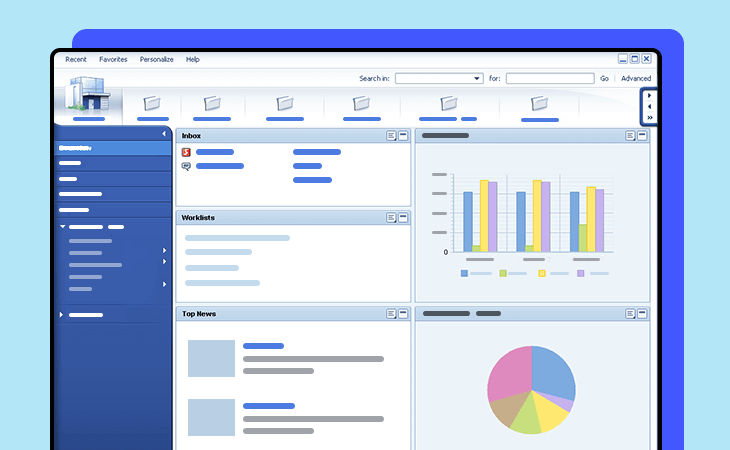The width and height of the screenshot is (730, 450).
Task: Open the bar chart panel options menu icon
Action: pyautogui.click(x=630, y=136)
